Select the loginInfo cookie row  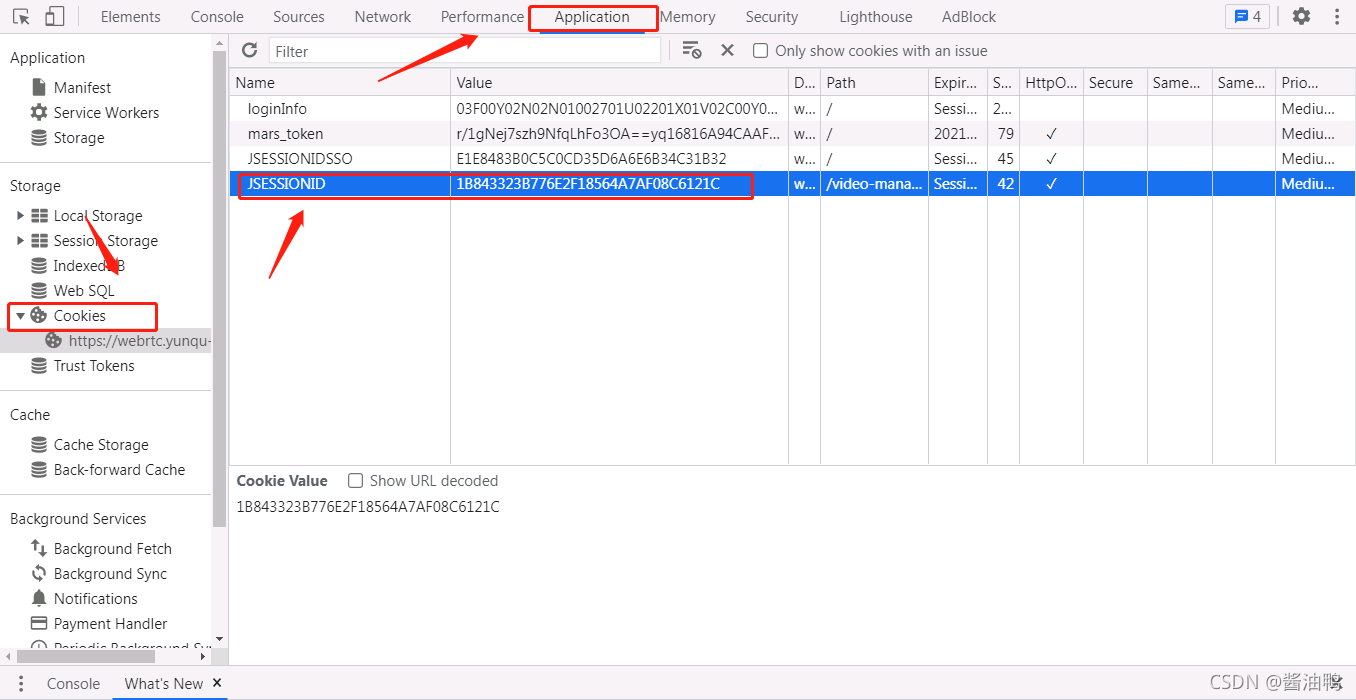(792, 109)
